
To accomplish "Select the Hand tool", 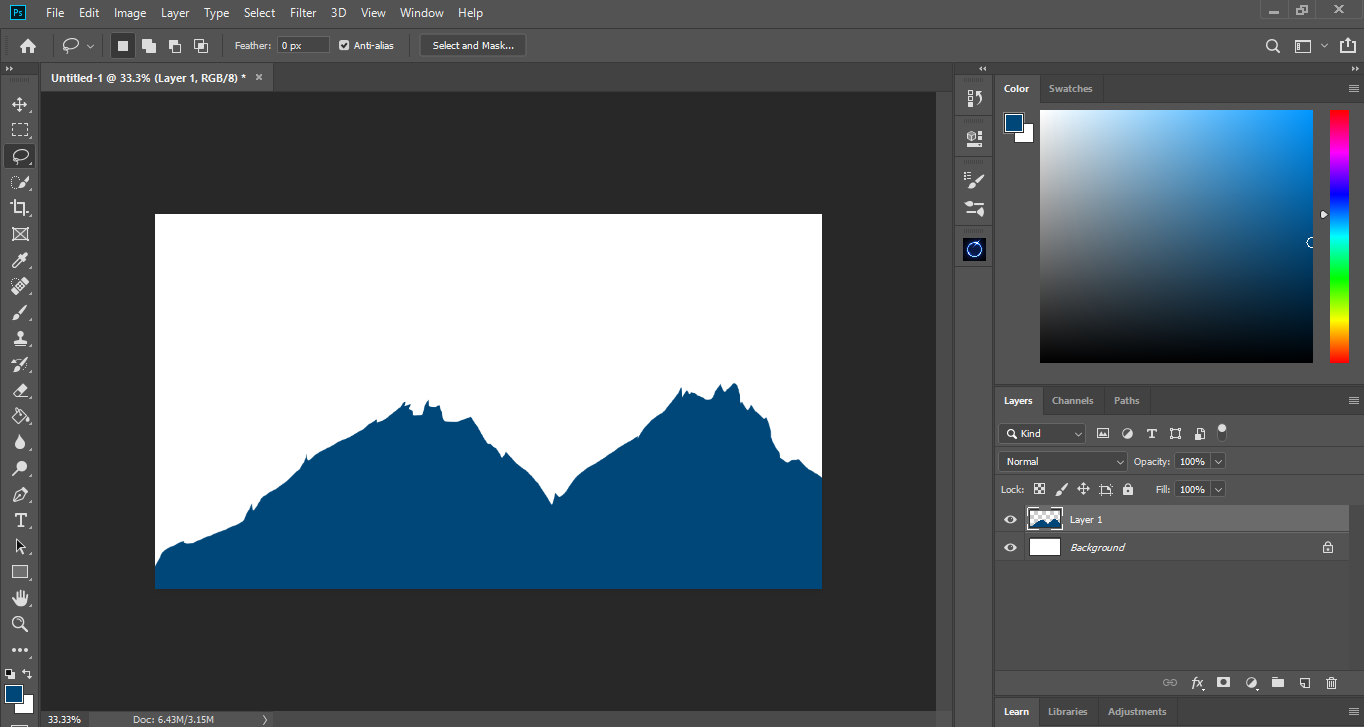I will [x=20, y=598].
